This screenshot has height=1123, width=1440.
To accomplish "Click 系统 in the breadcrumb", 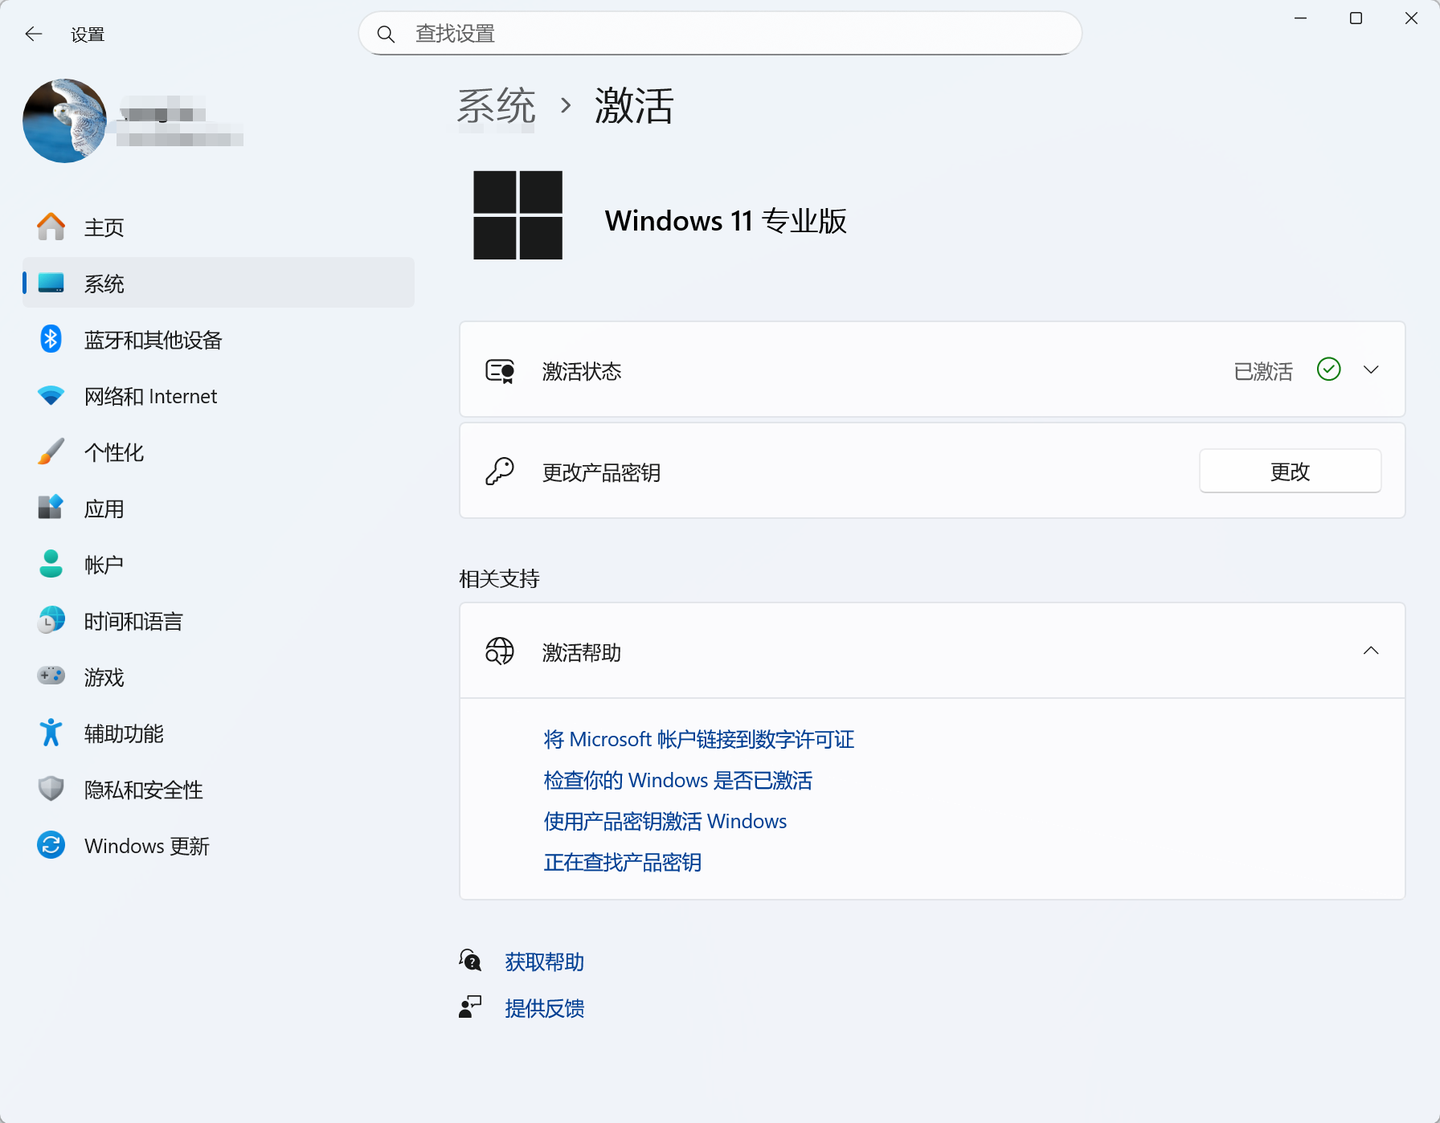I will [497, 106].
